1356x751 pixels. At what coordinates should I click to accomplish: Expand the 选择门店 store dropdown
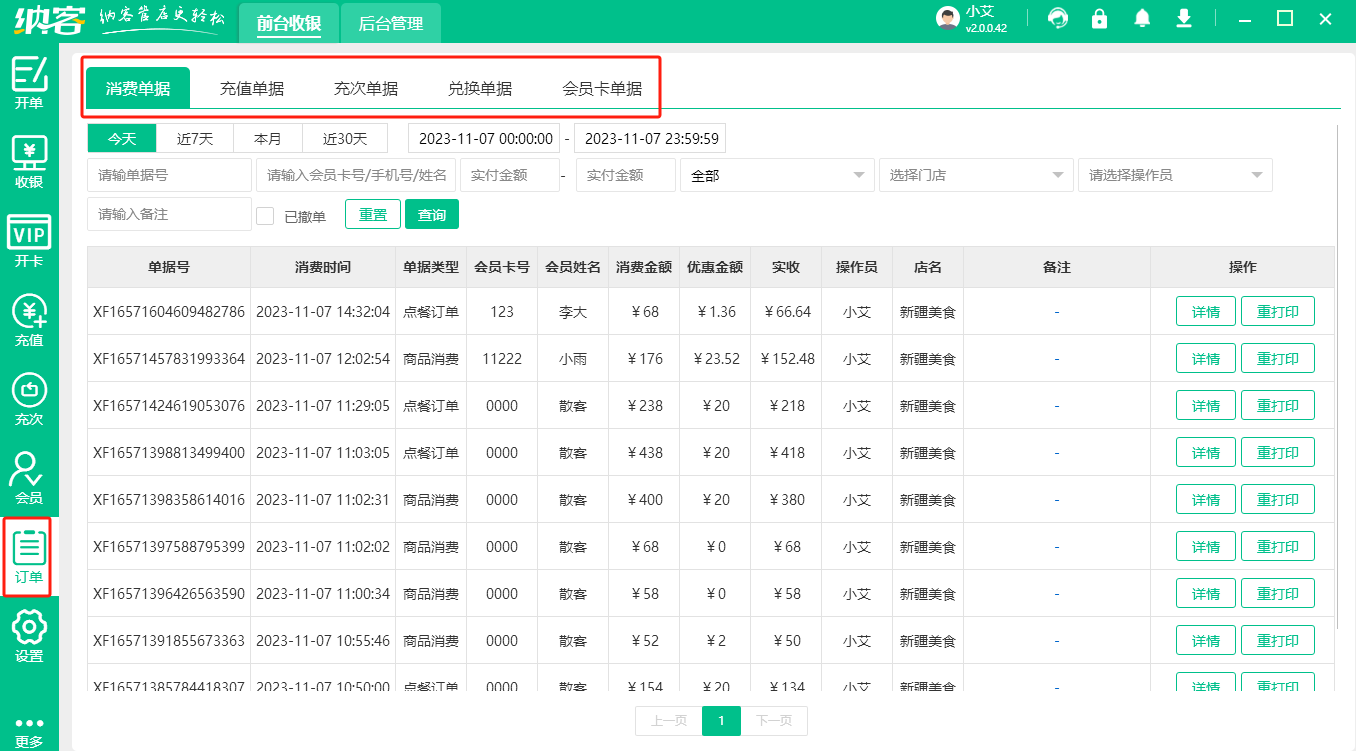pos(975,174)
